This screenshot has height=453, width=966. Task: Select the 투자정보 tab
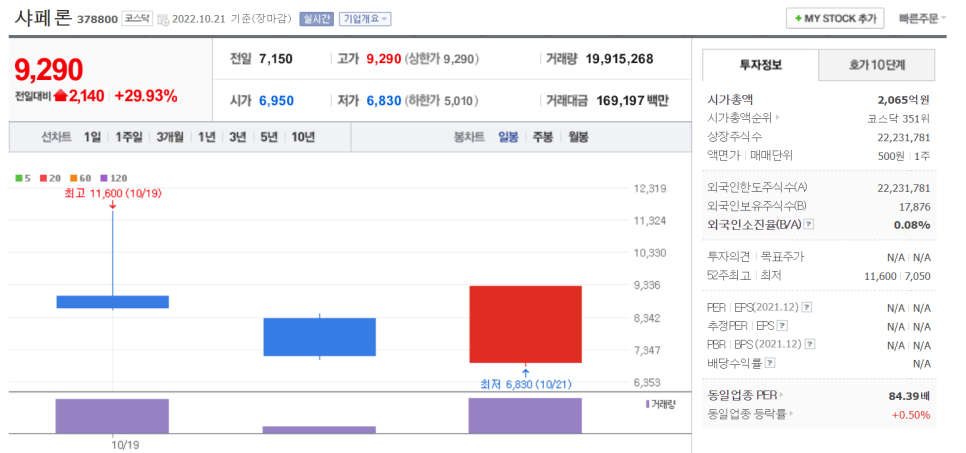(x=760, y=65)
